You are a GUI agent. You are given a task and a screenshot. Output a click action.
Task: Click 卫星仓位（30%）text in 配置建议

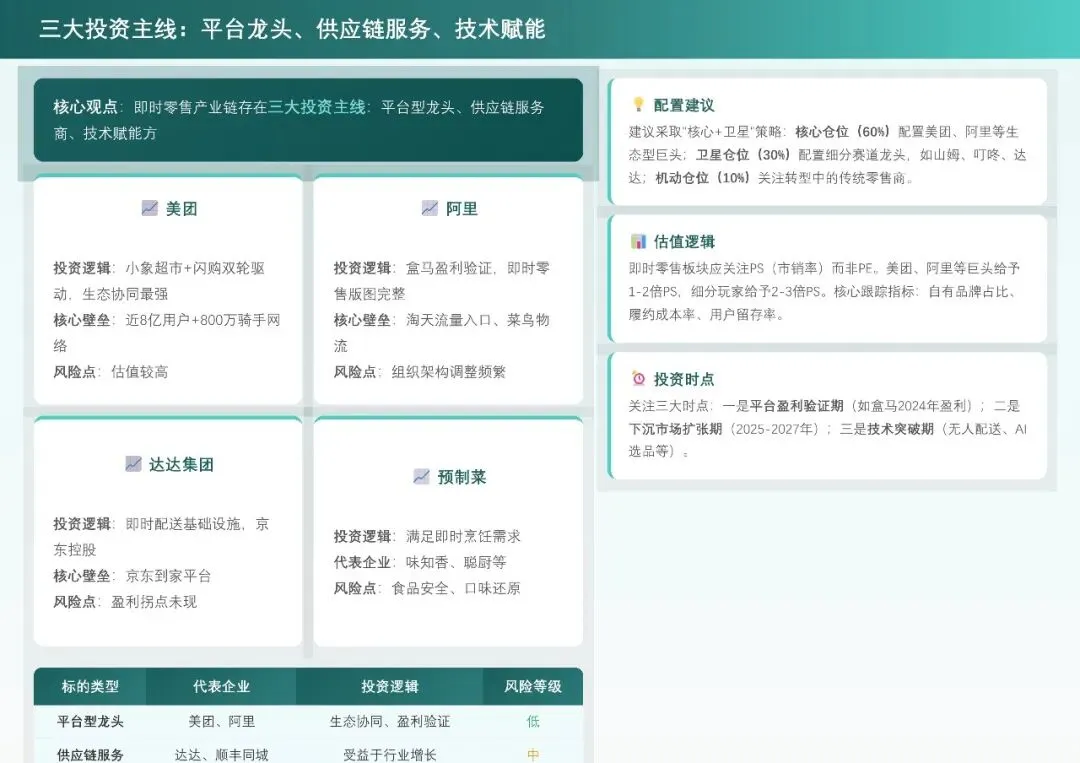click(x=744, y=155)
